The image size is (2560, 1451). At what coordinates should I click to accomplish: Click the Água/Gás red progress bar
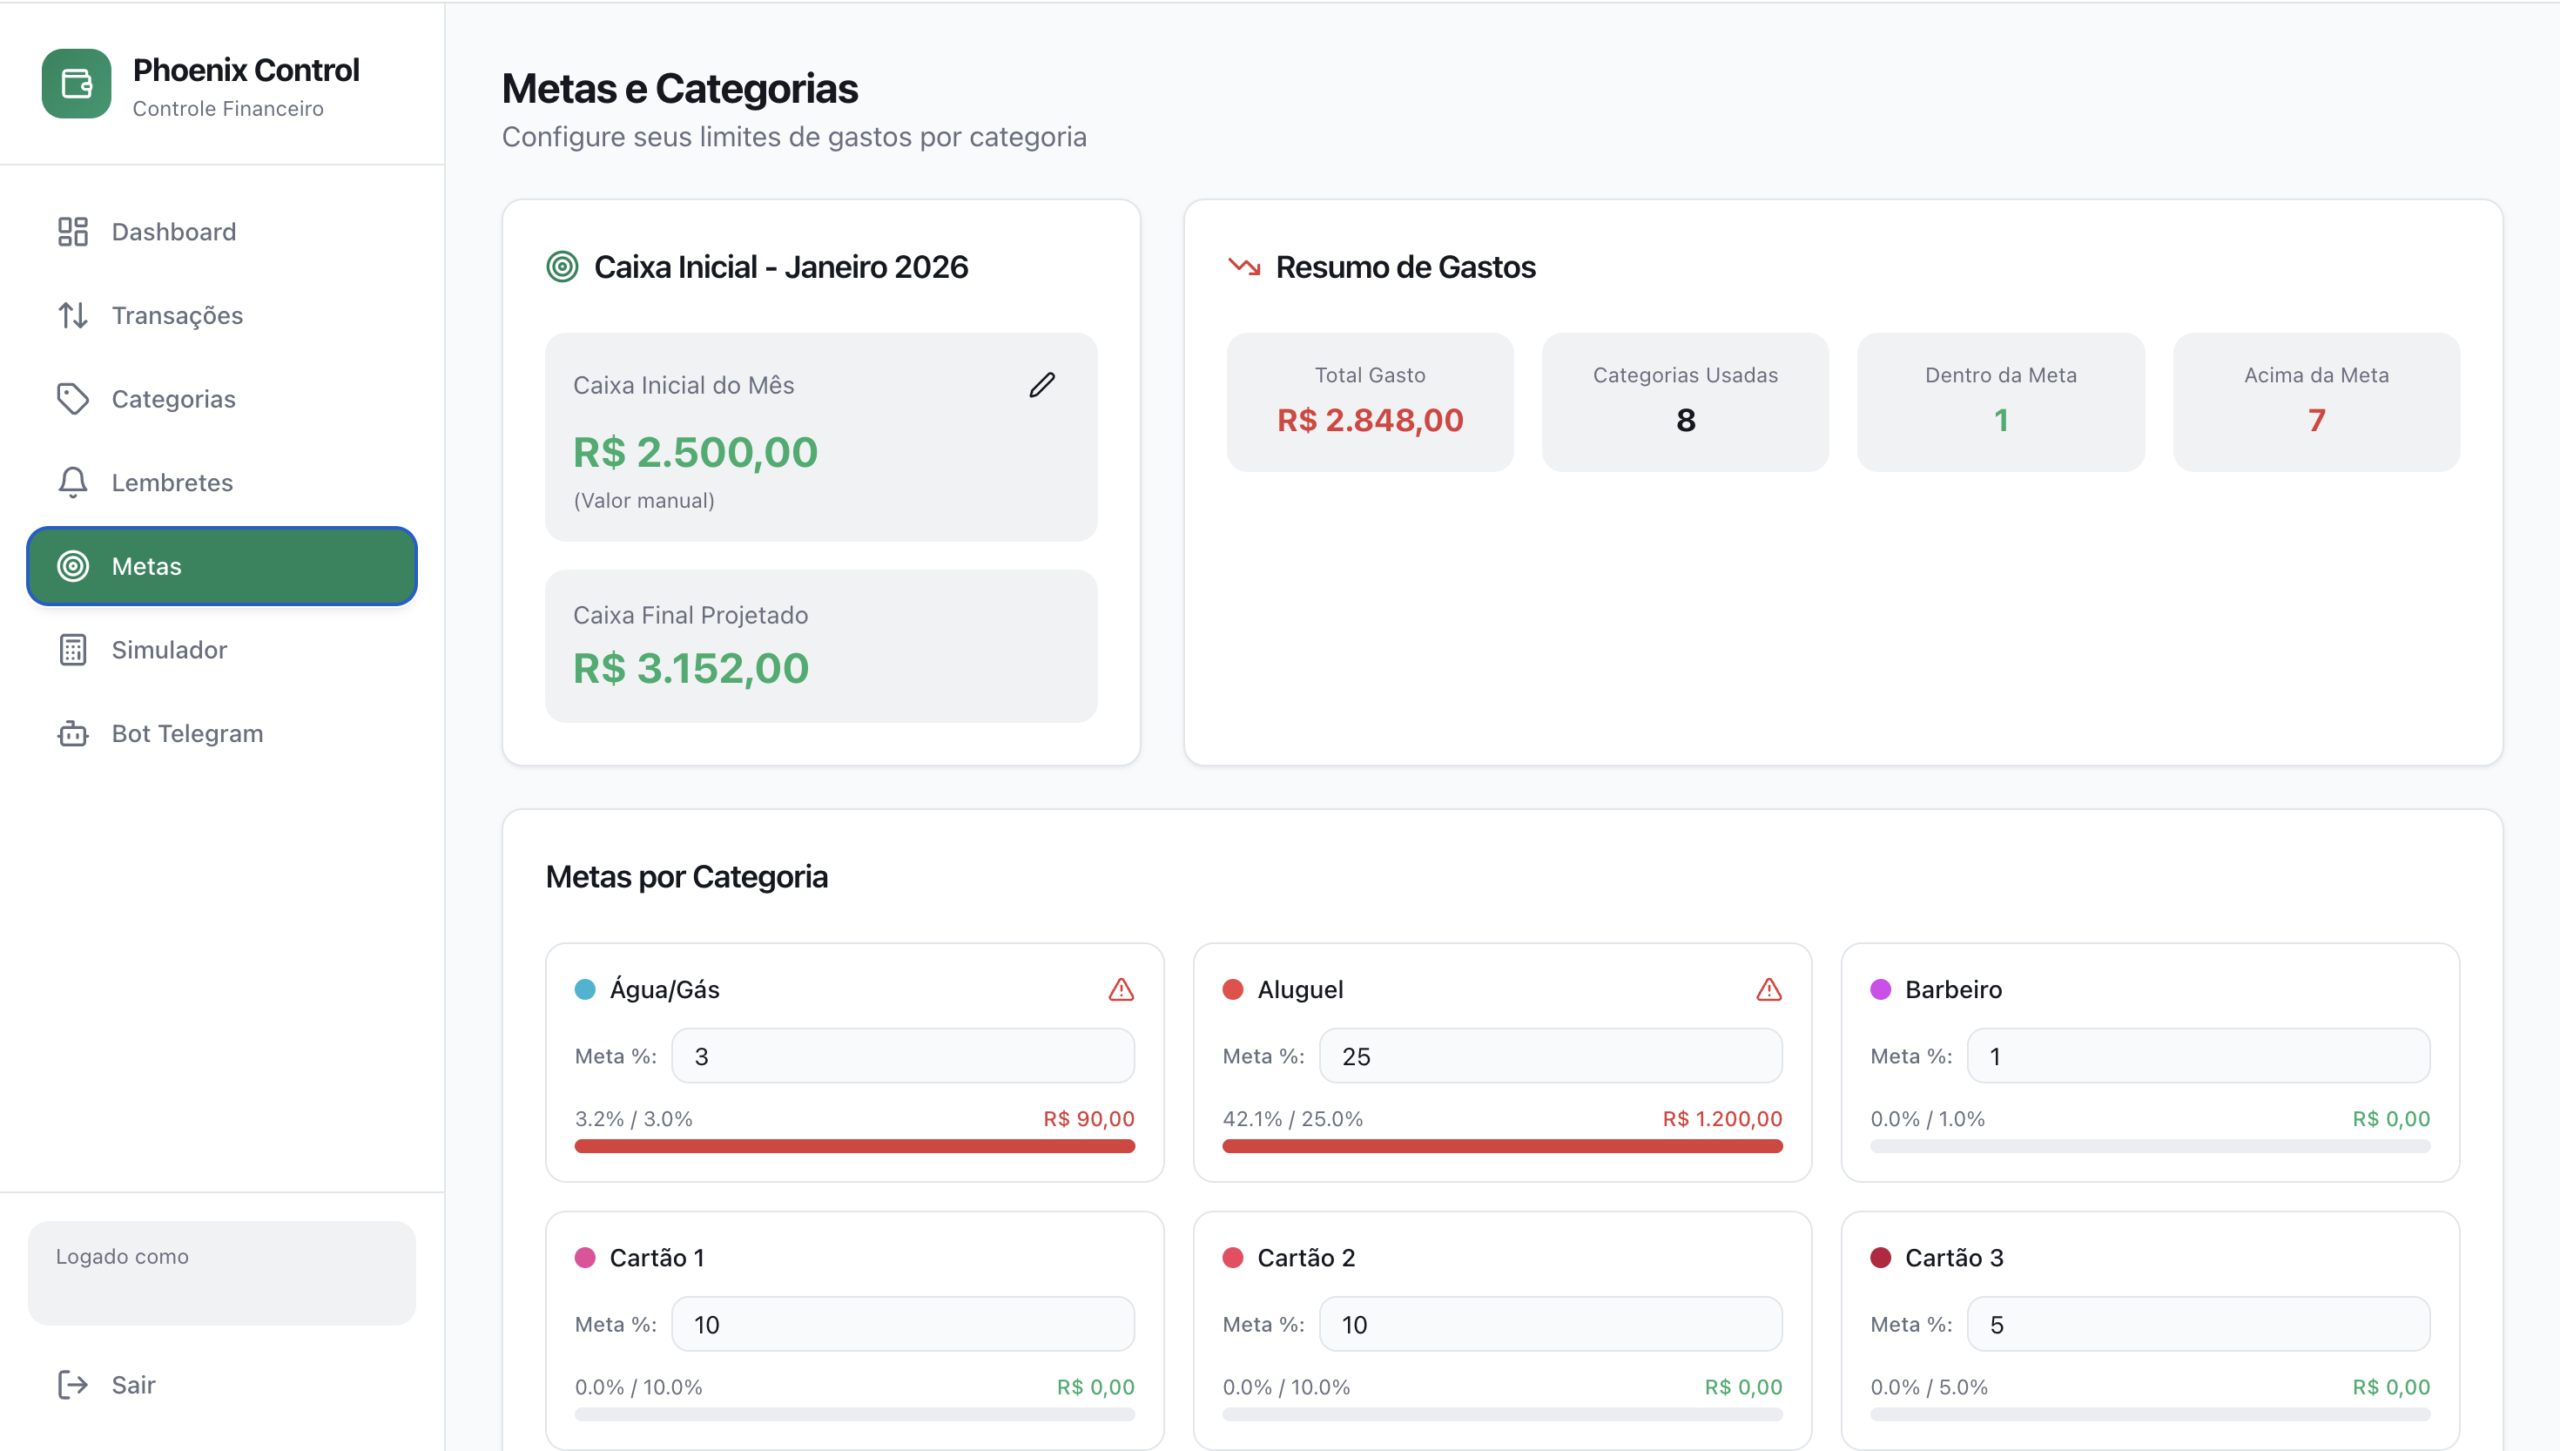click(855, 1147)
